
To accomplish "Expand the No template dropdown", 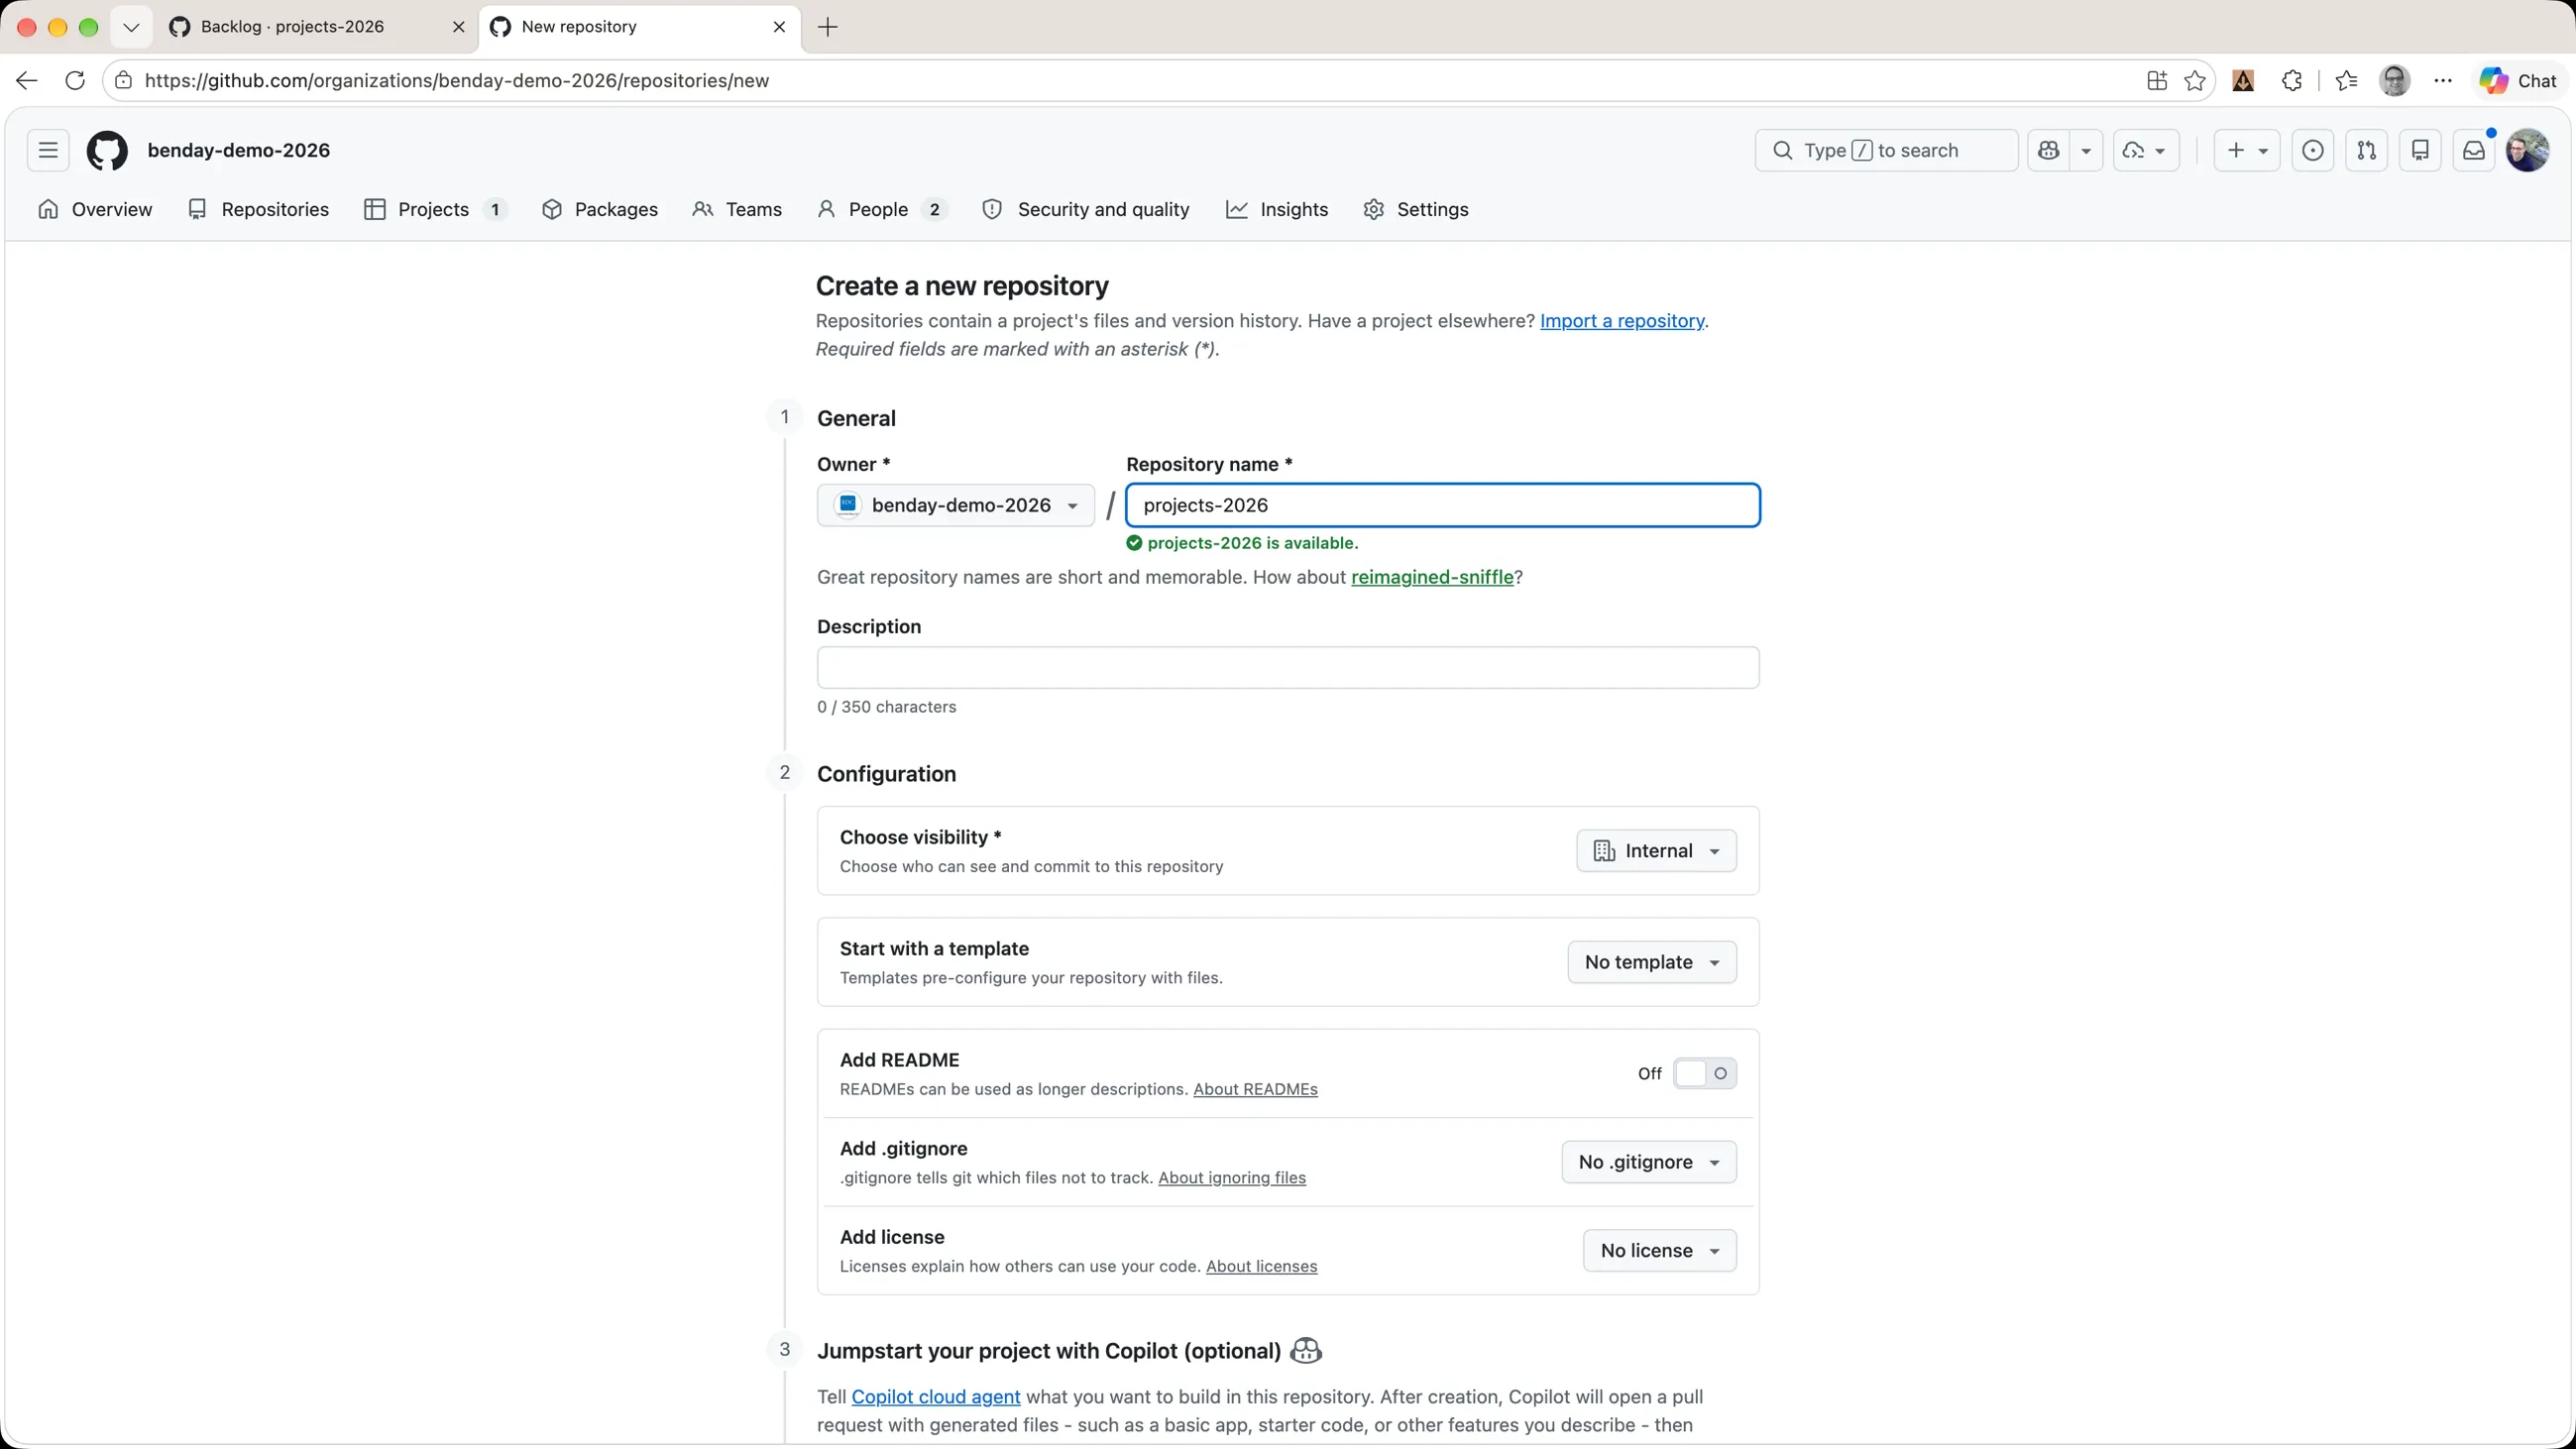I will tap(1652, 962).
